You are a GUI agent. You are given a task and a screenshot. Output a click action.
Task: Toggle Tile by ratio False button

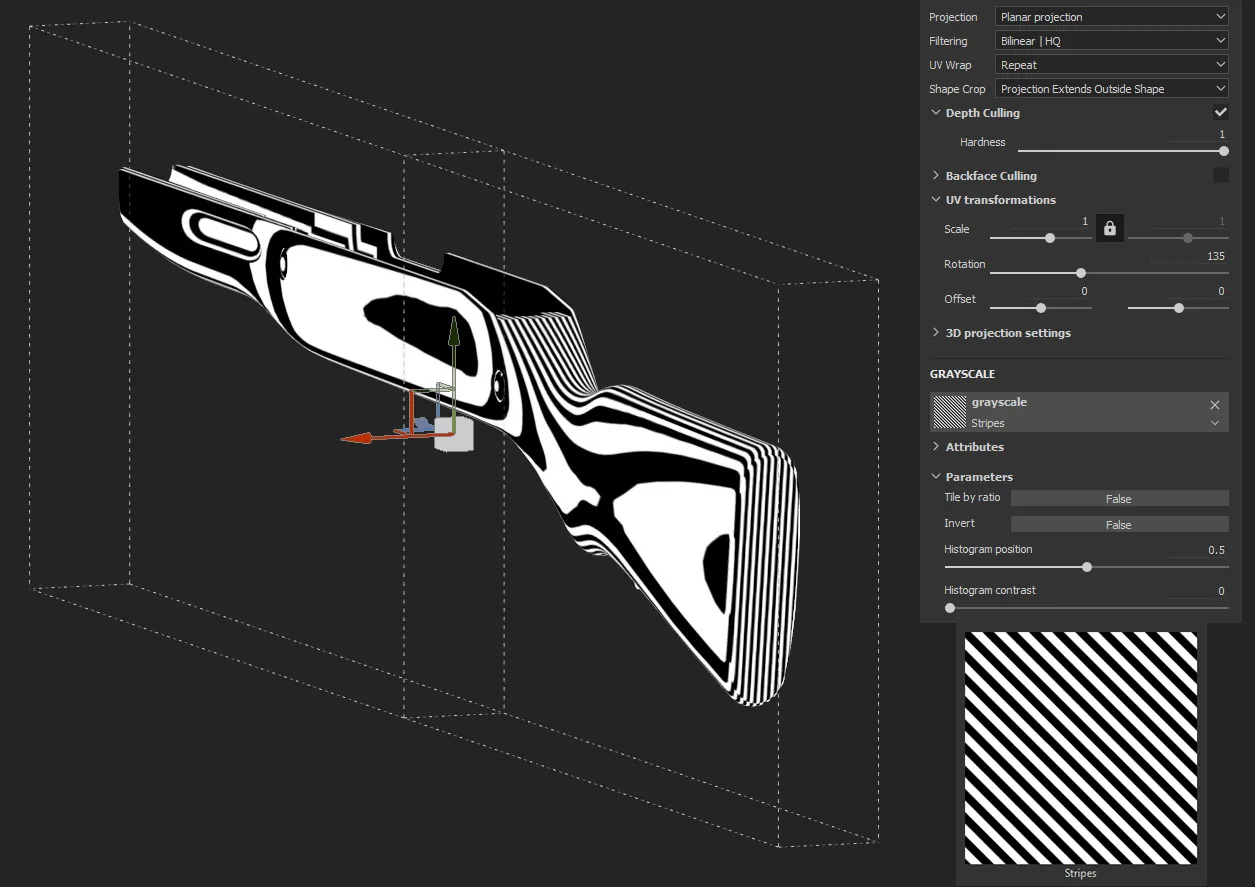1119,498
